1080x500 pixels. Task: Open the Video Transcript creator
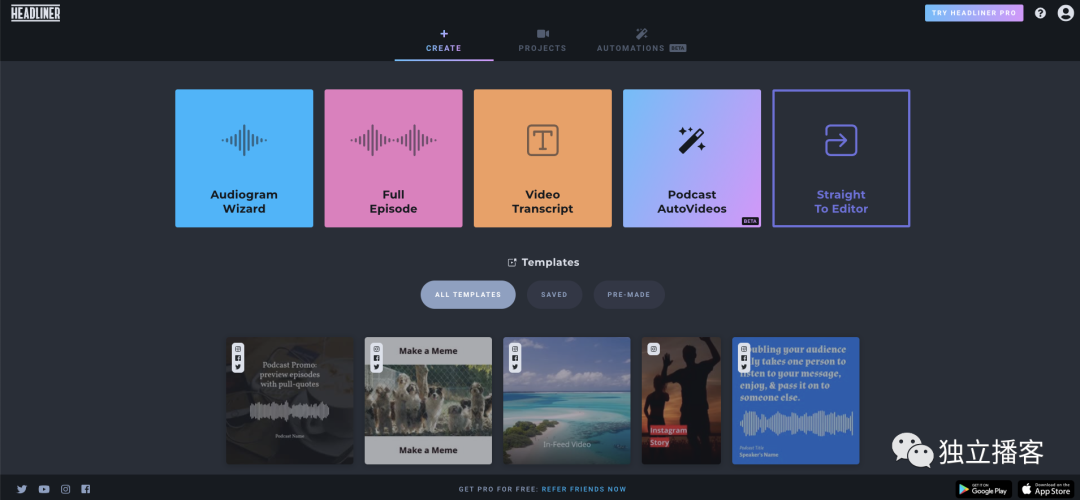pos(543,158)
